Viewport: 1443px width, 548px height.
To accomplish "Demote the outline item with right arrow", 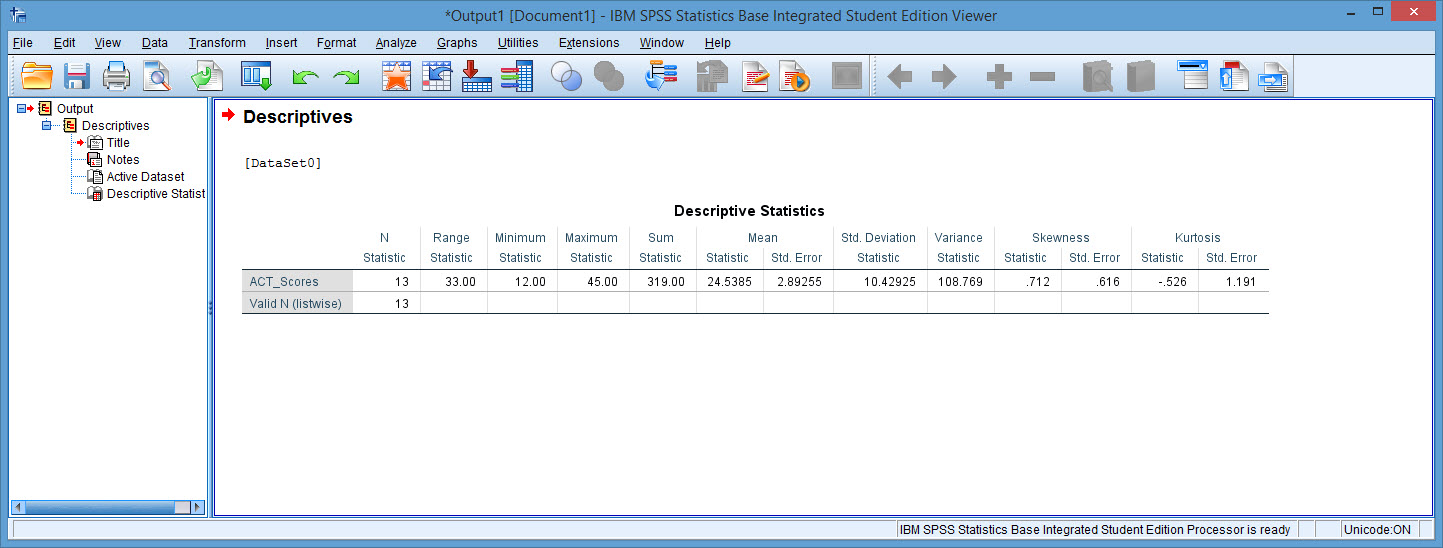I will pos(943,77).
